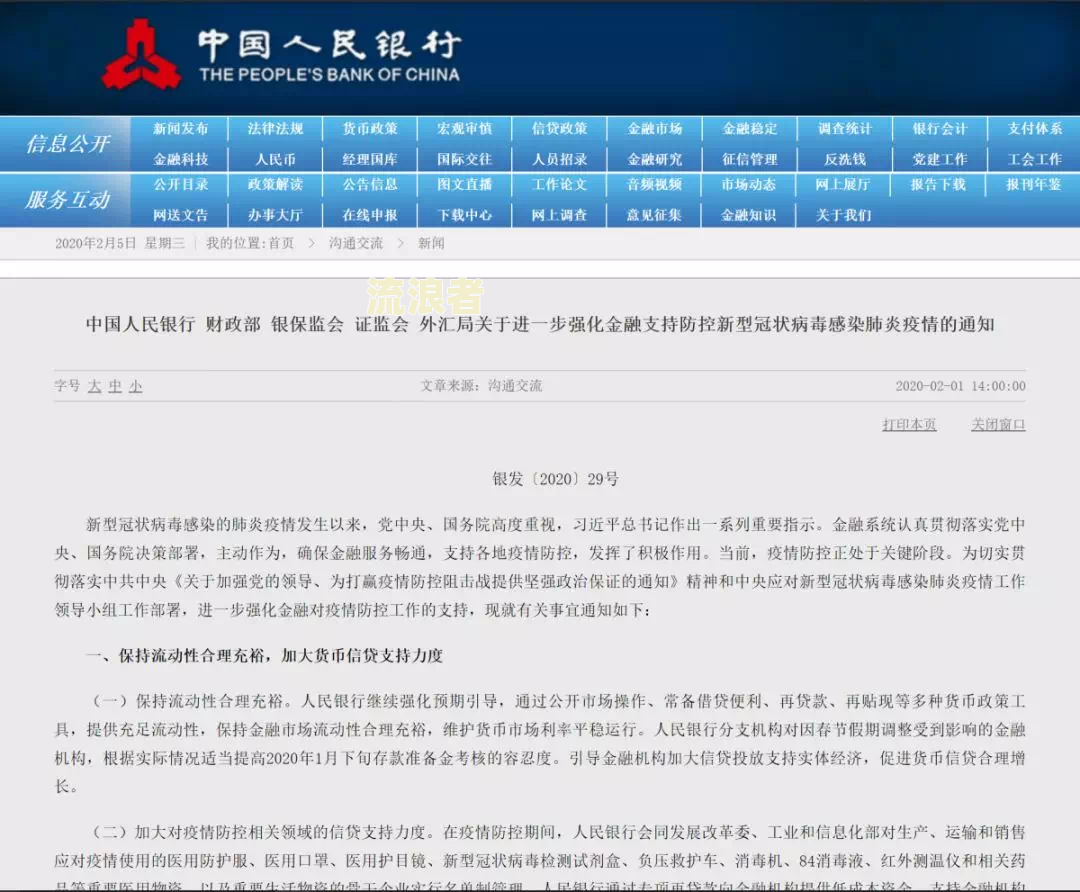
Task: Click 下载中心 navigation entry
Action: point(465,216)
